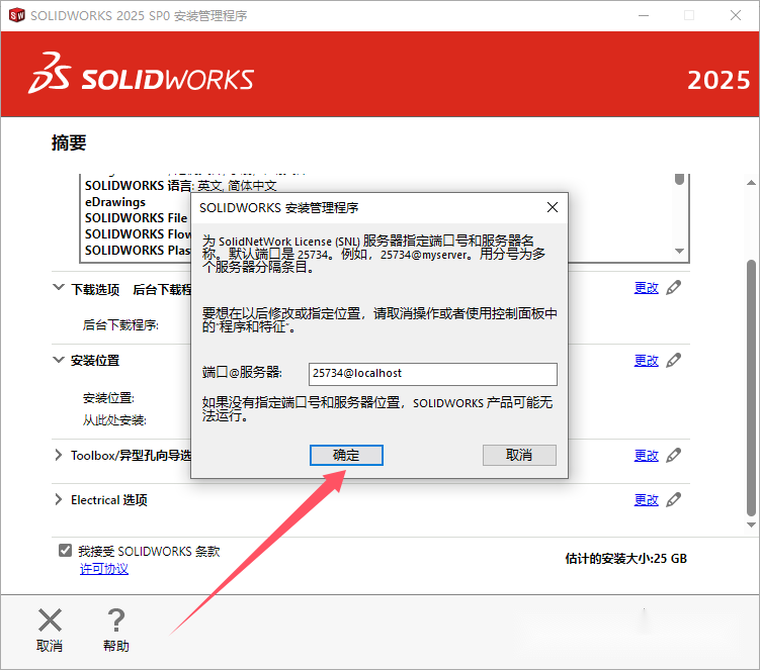This screenshot has height=670, width=760.
Task: Close the SNL server dialog with X
Action: [x=552, y=207]
